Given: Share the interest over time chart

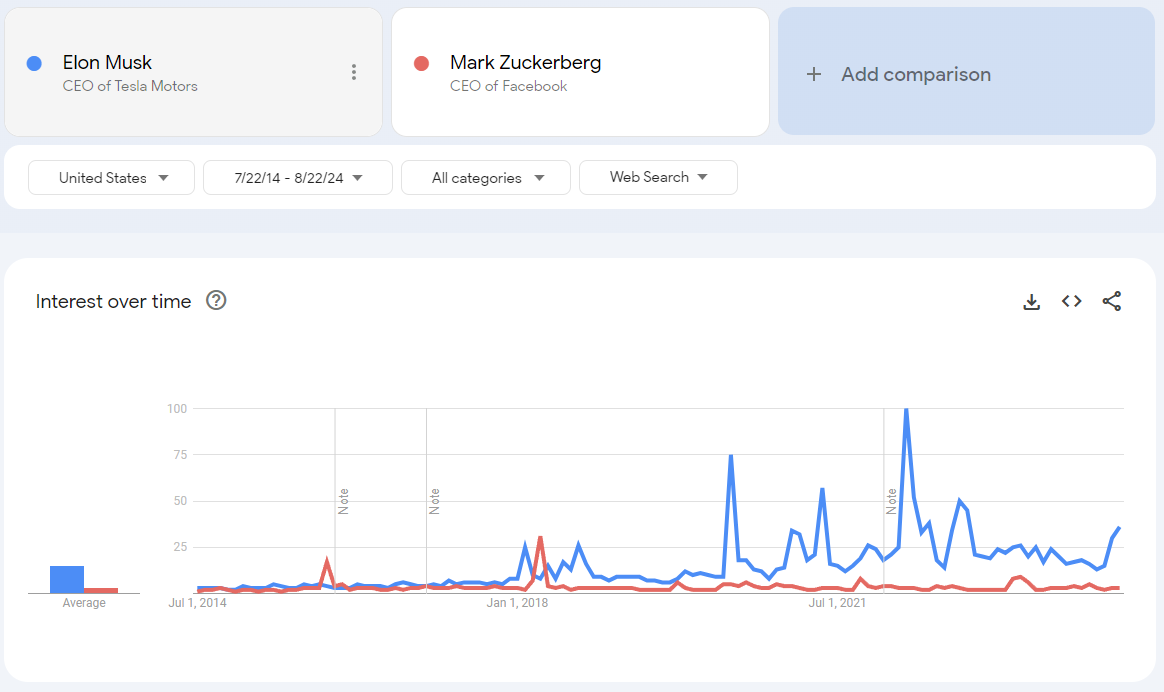Looking at the screenshot, I should click(x=1112, y=301).
